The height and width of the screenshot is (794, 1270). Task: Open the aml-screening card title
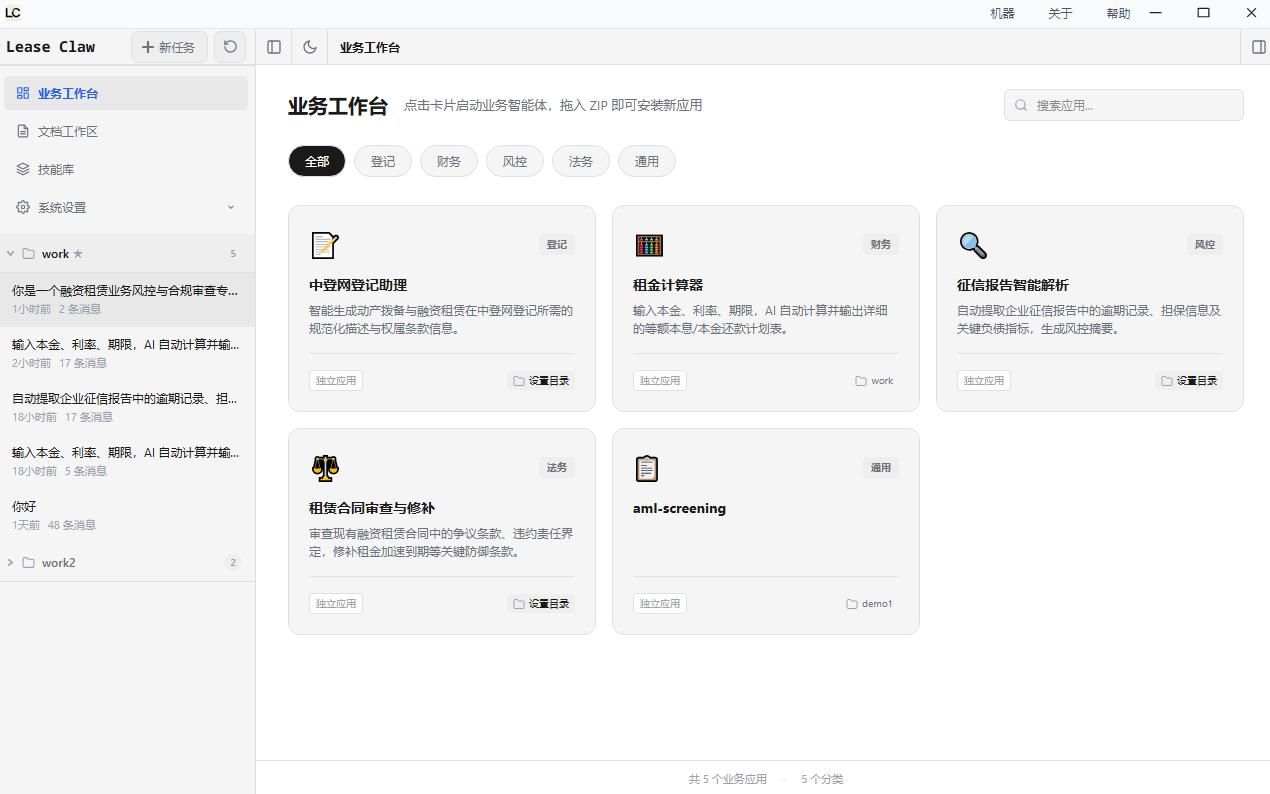[680, 508]
